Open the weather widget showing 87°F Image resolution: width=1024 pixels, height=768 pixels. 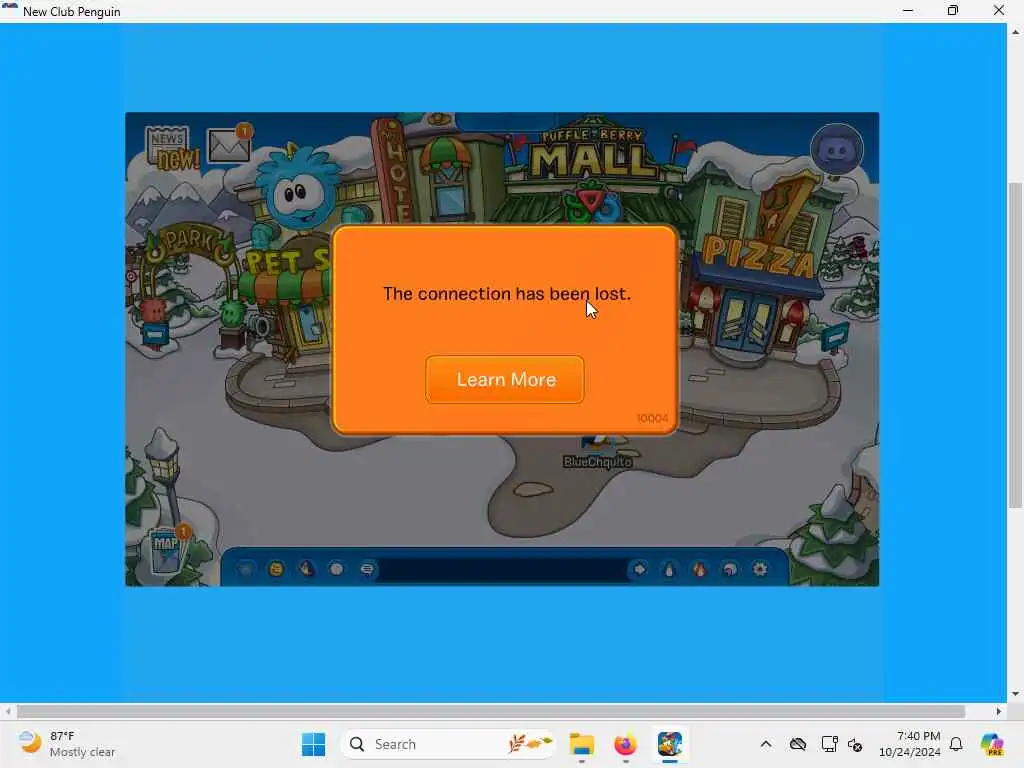pos(67,744)
